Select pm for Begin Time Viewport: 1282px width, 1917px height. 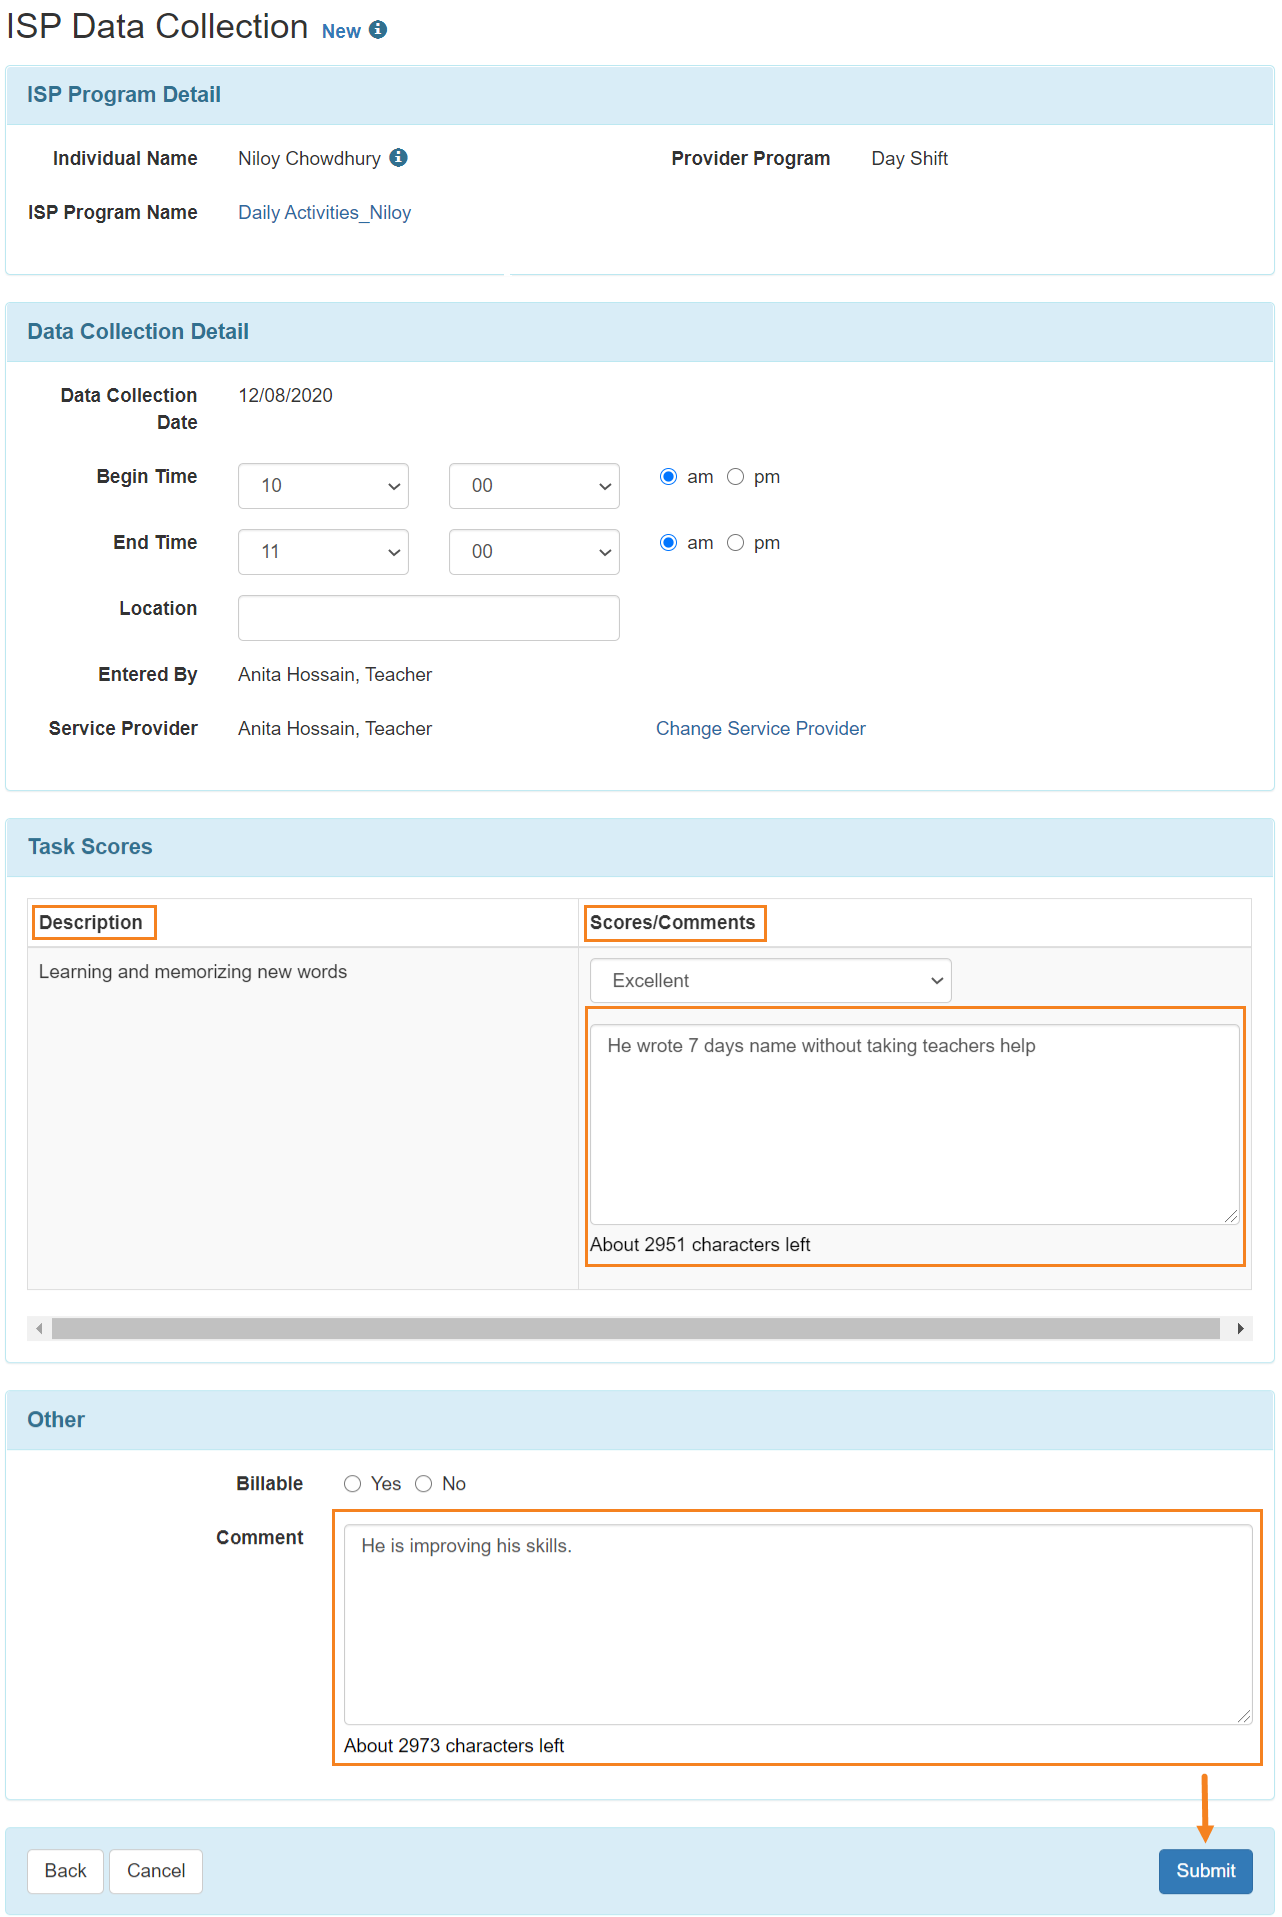(x=735, y=477)
